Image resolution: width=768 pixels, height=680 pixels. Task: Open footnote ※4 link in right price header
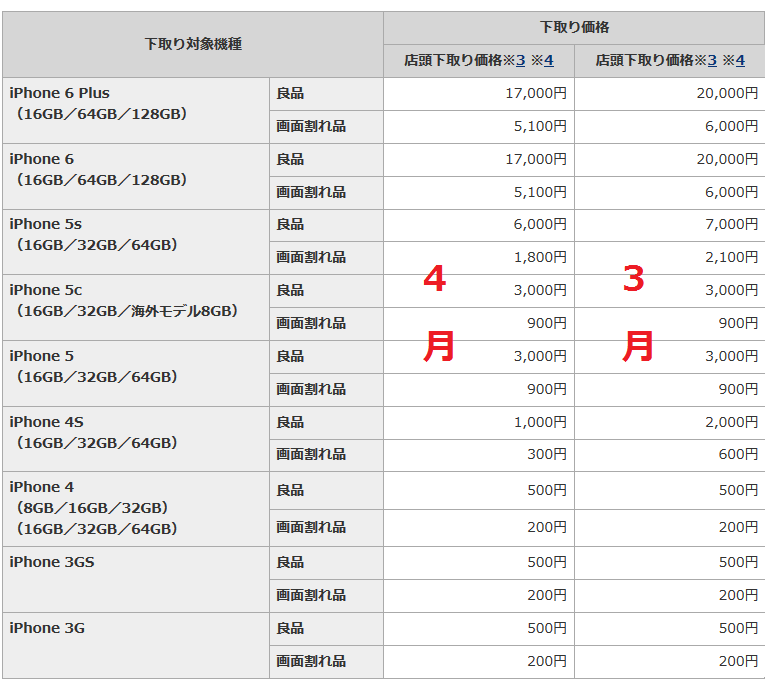[741, 61]
